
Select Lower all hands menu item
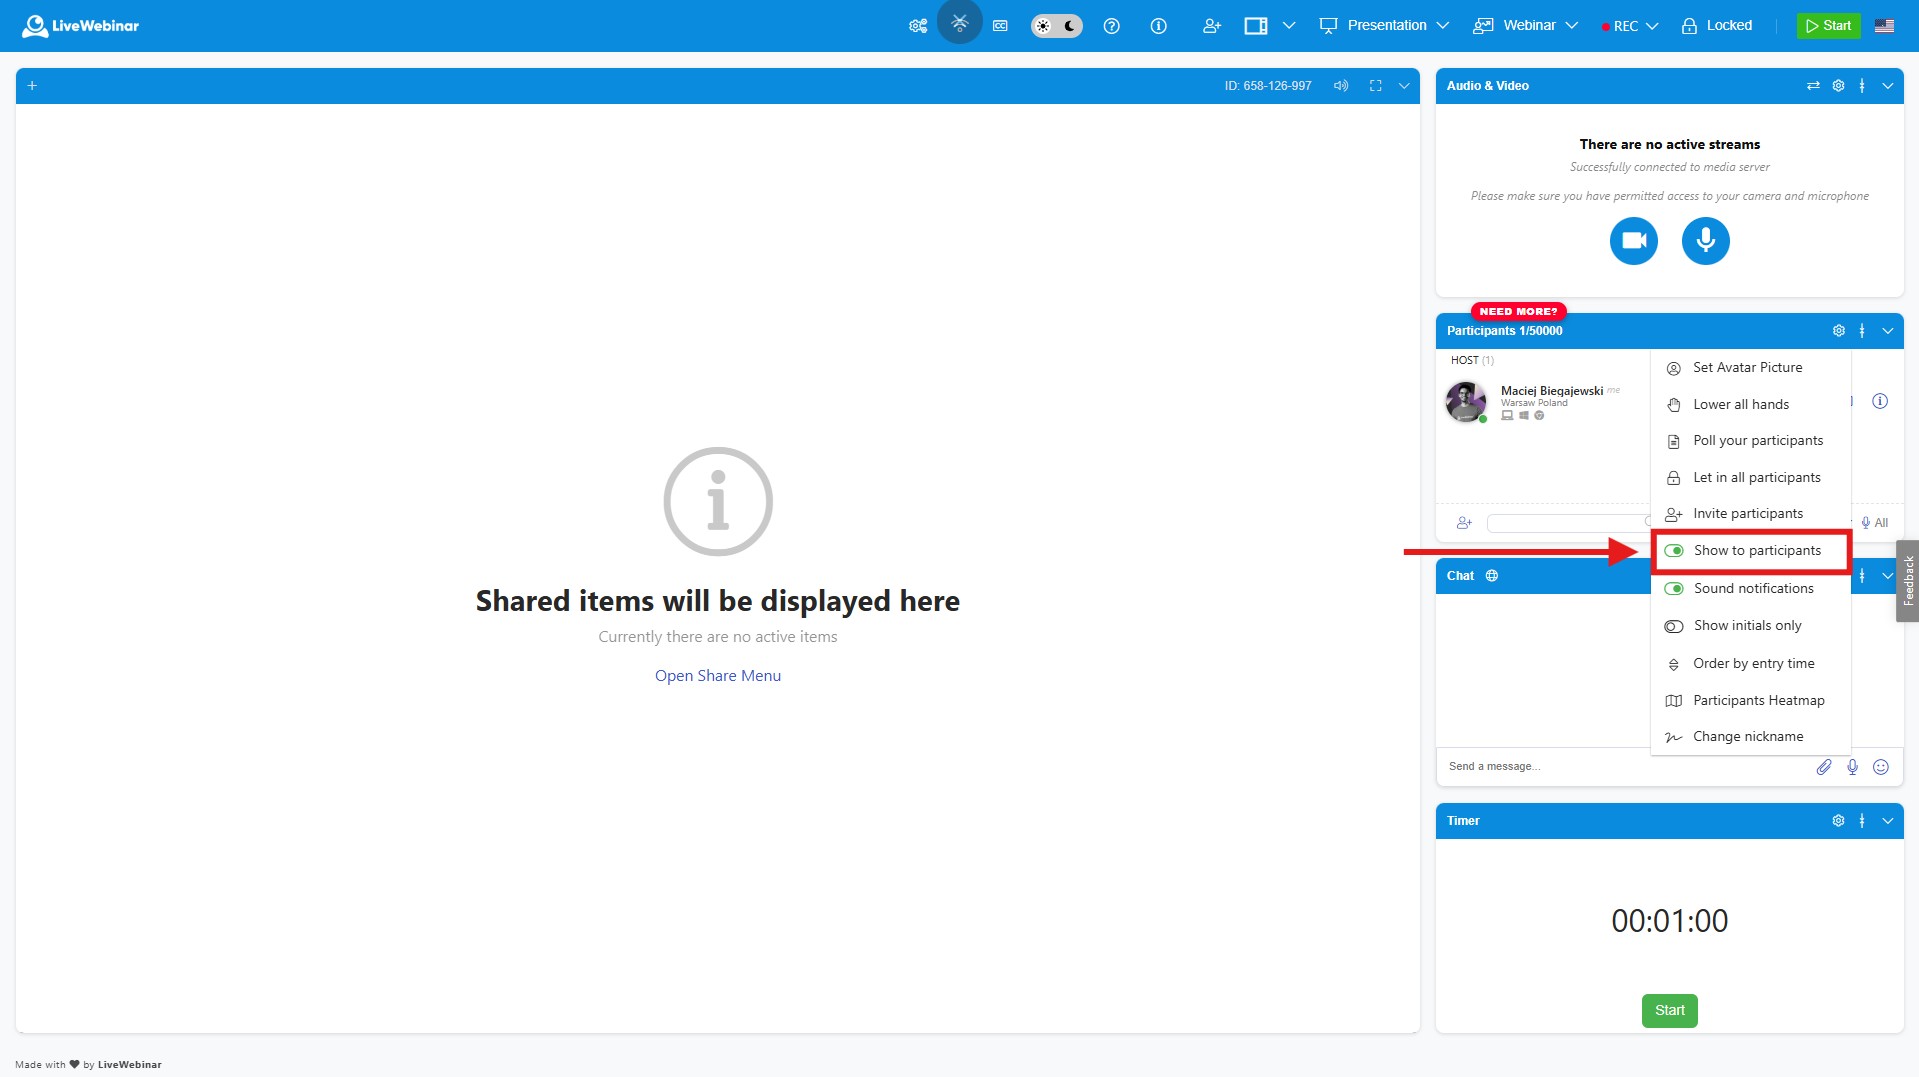pos(1750,405)
